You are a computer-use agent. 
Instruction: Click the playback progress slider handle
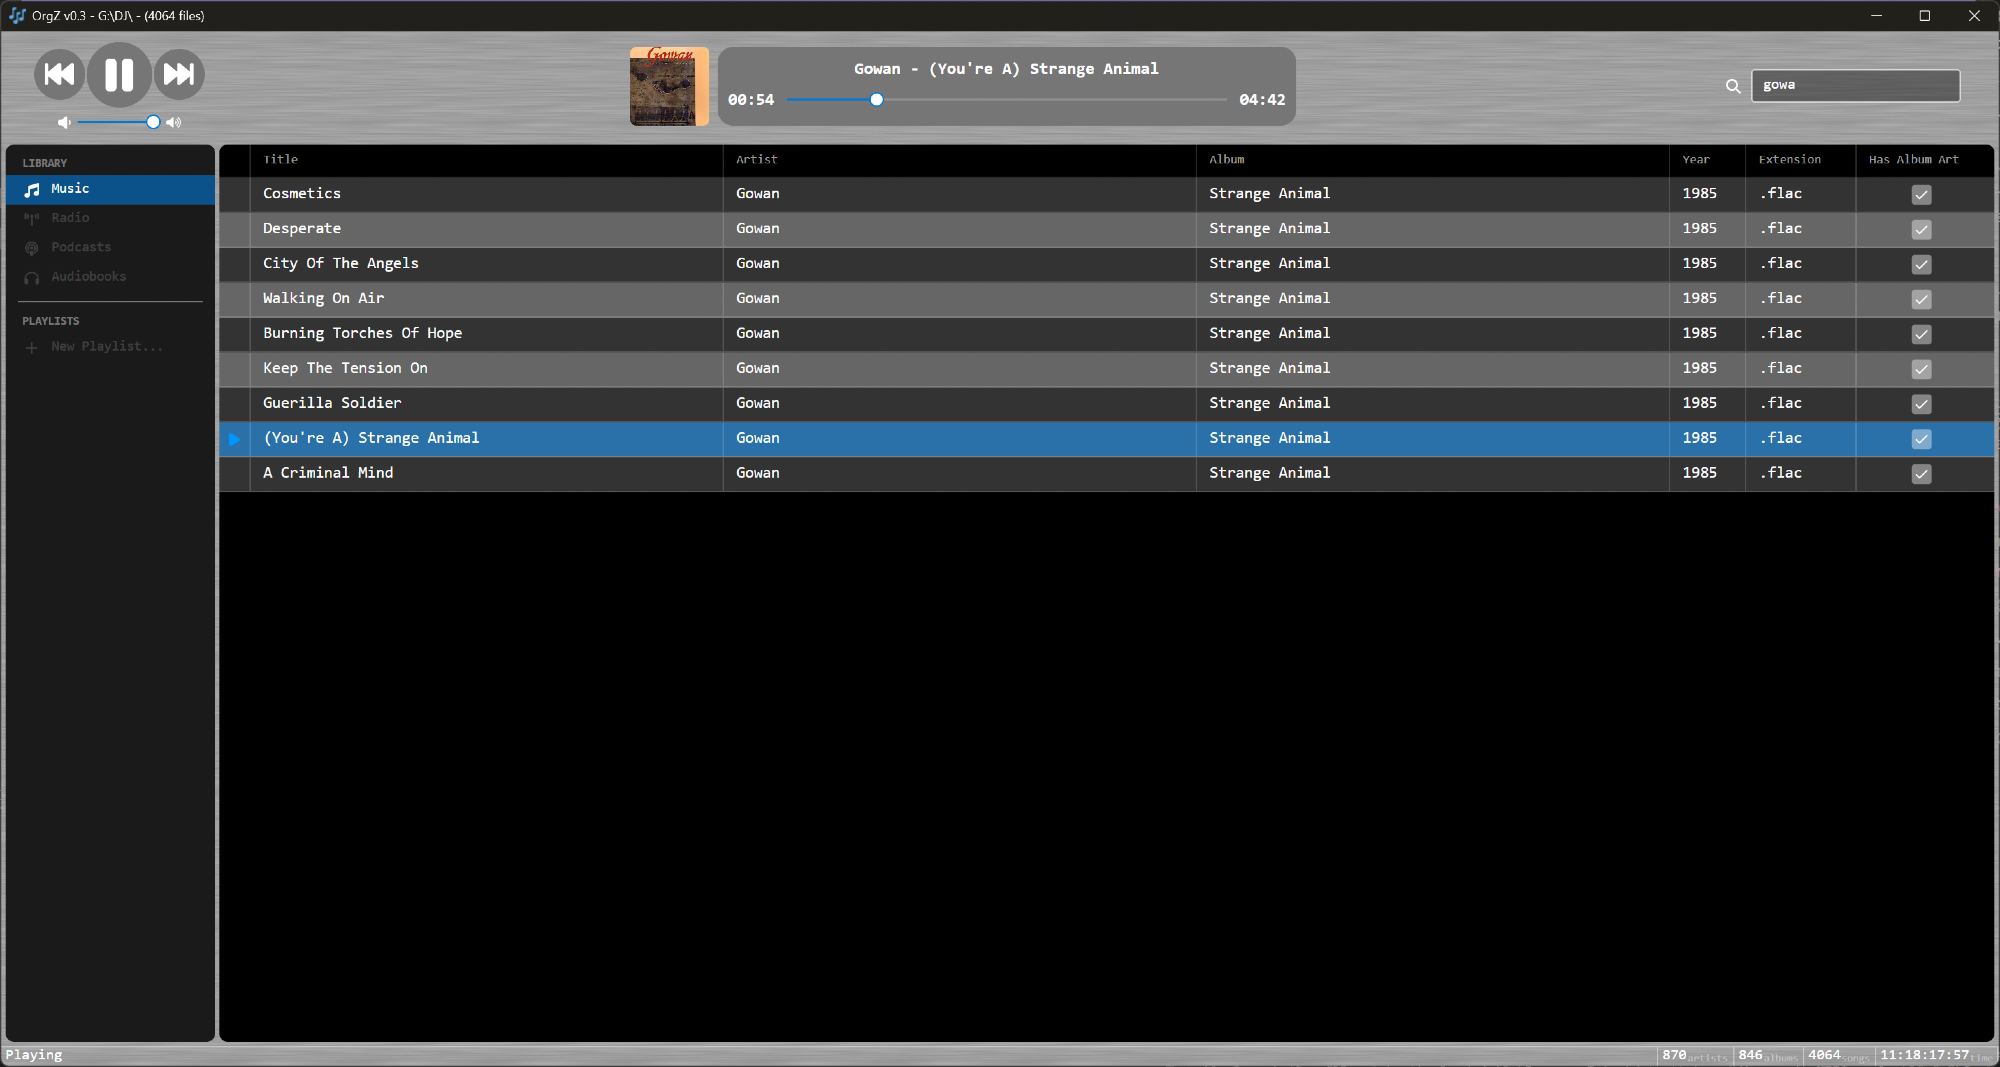(877, 100)
